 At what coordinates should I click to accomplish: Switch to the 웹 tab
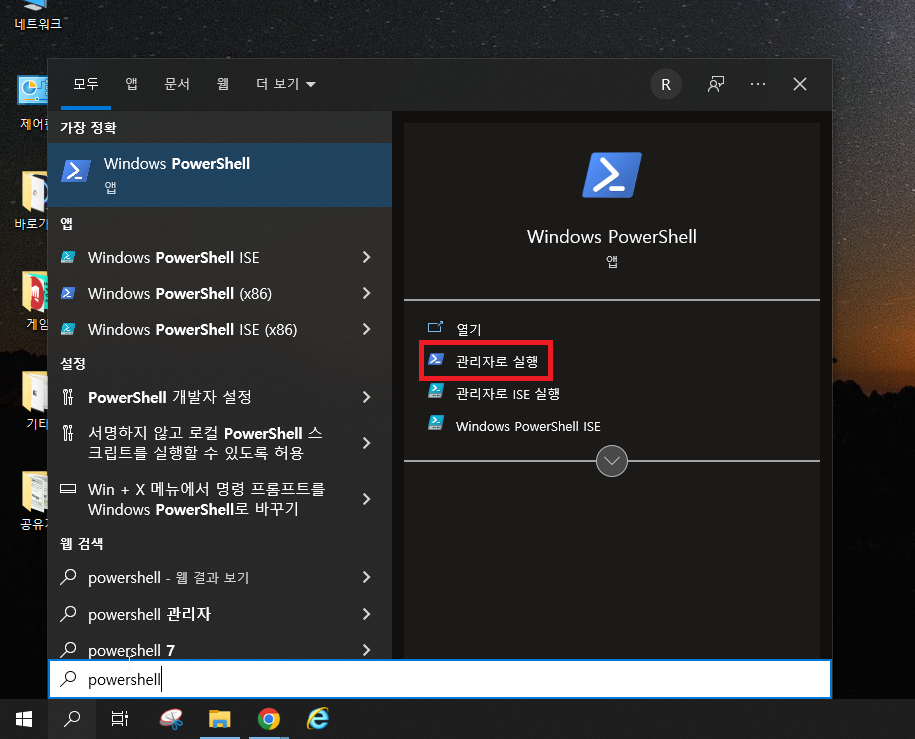click(222, 84)
